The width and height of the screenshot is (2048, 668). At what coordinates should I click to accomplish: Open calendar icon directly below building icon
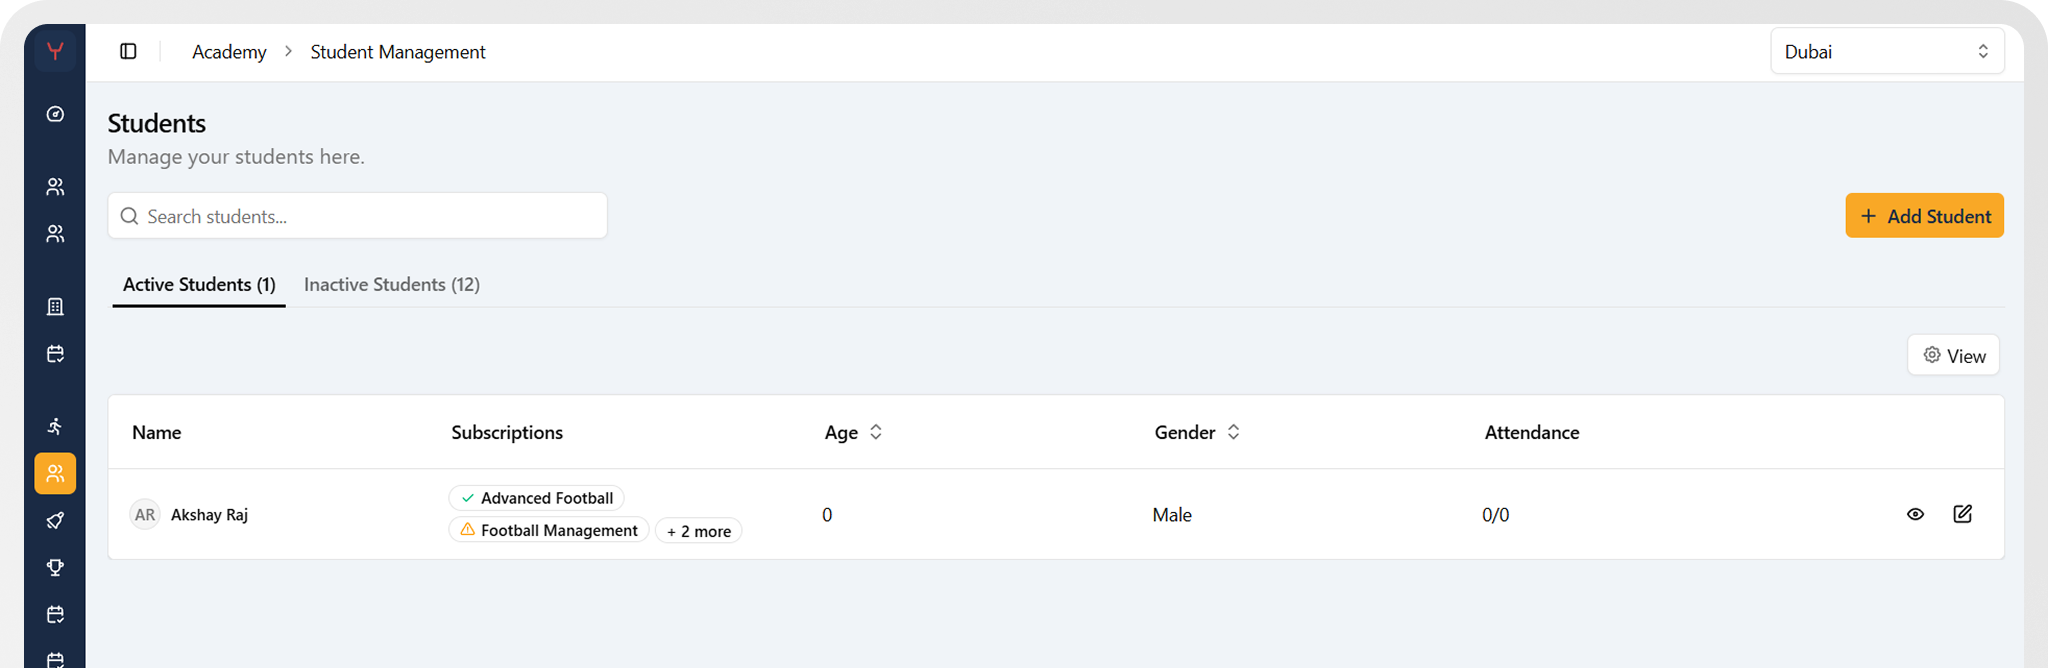[55, 354]
